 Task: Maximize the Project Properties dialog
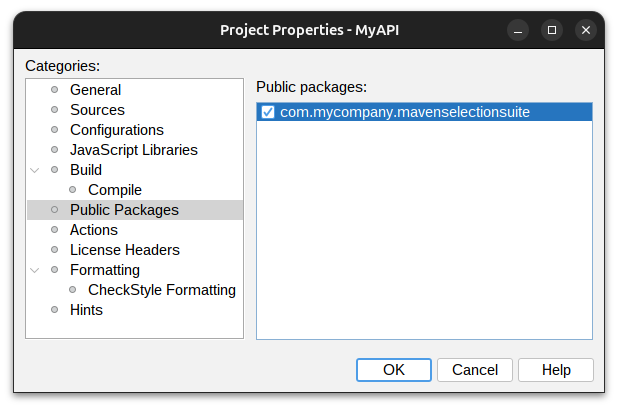pyautogui.click(x=551, y=30)
